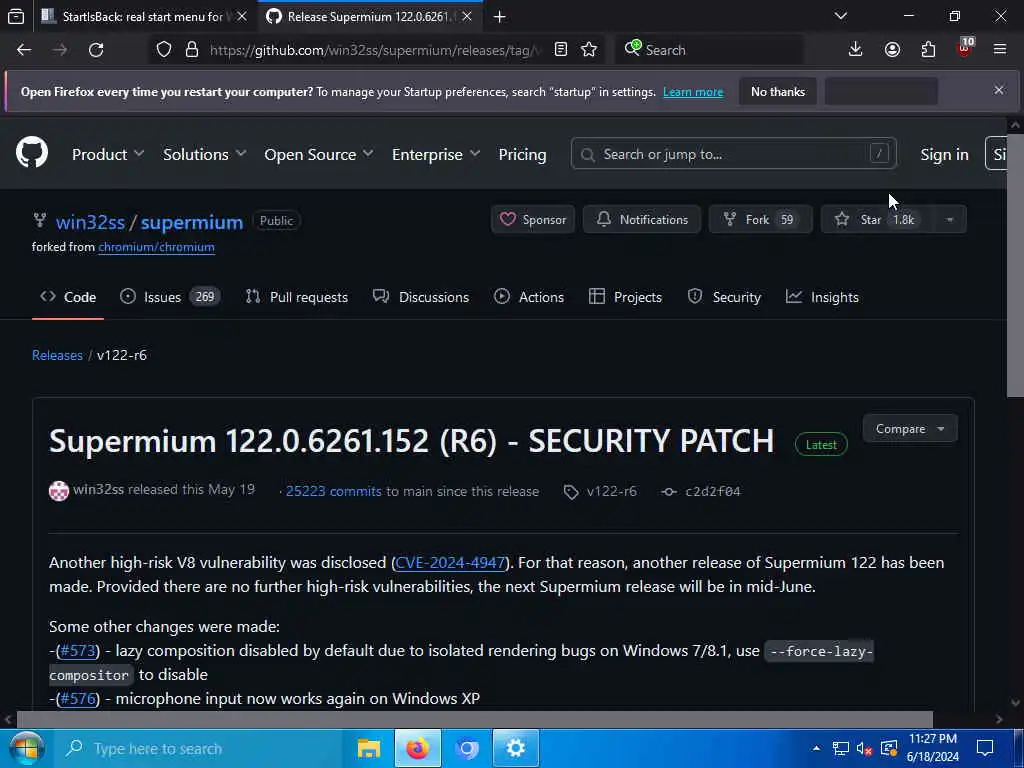This screenshot has width=1024, height=768.
Task: Open File Explorer from taskbar
Action: 369,748
